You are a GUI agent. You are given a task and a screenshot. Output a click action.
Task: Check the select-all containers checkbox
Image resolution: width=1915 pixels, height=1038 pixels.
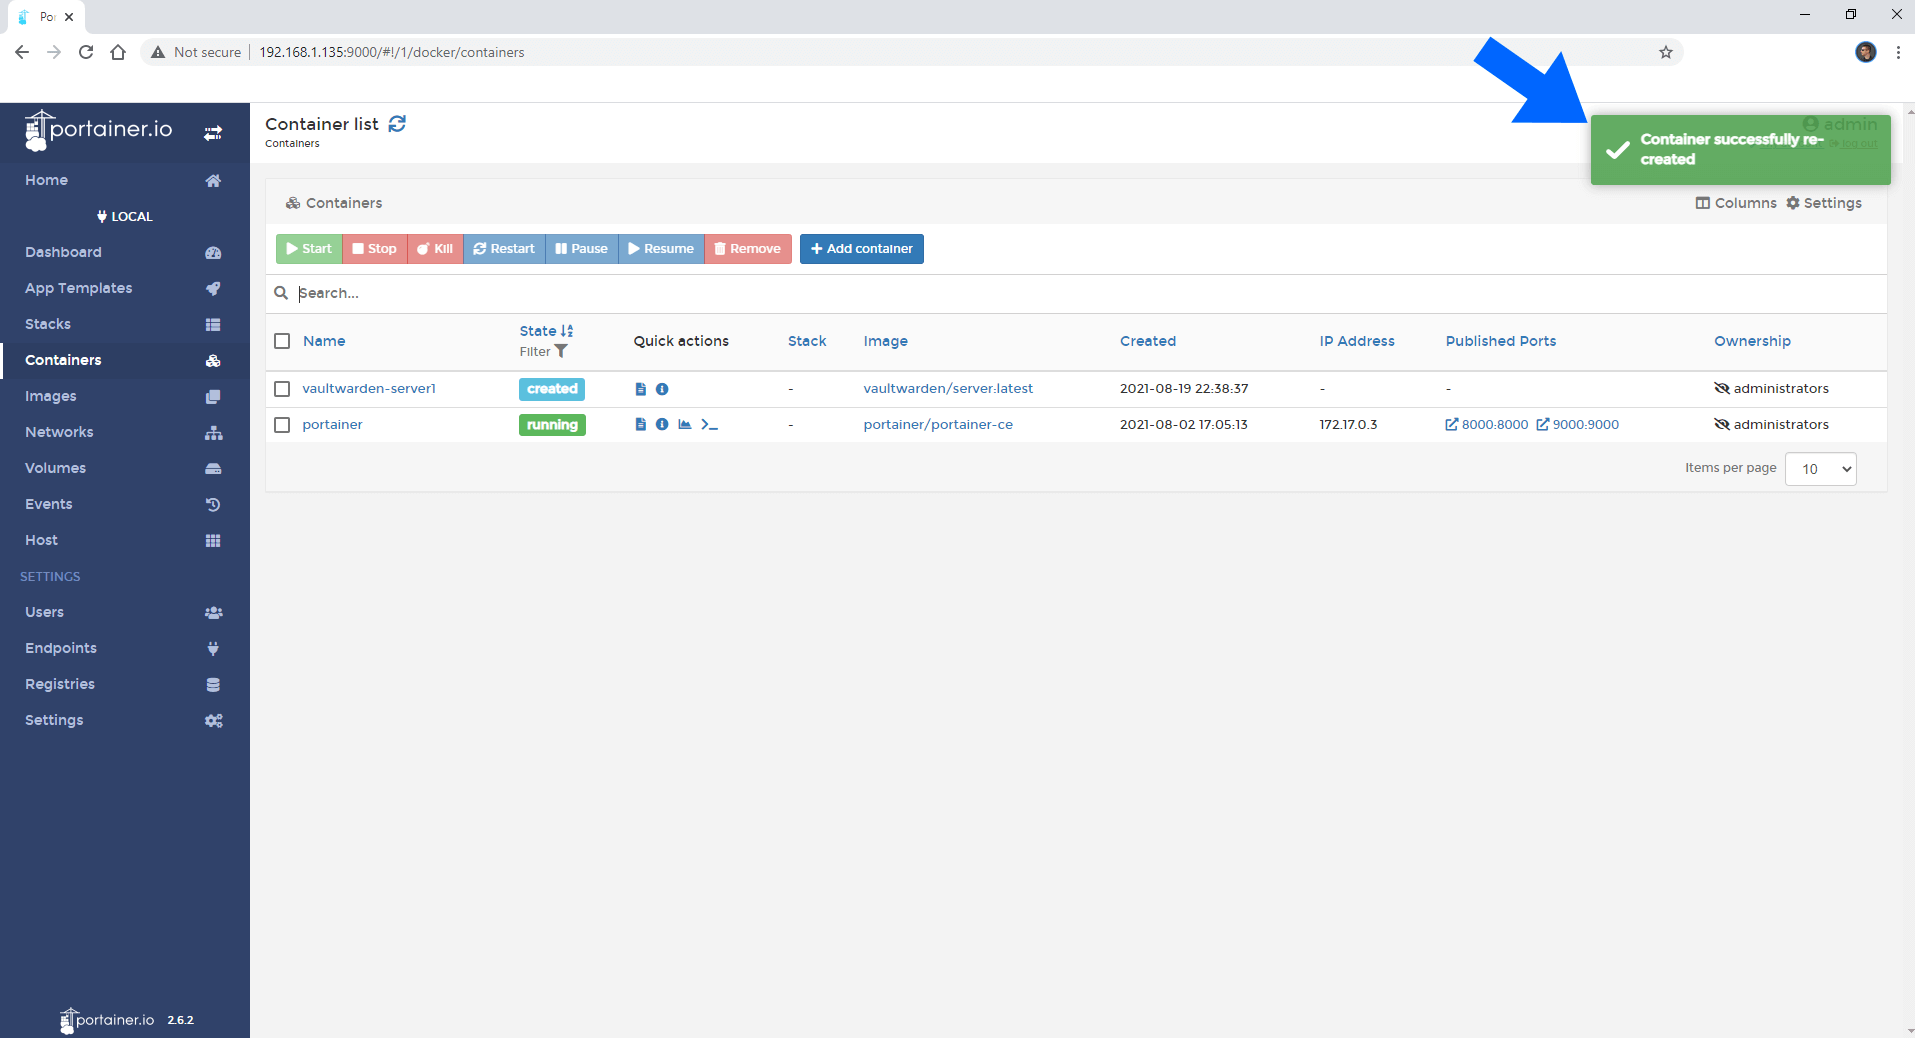coord(282,341)
